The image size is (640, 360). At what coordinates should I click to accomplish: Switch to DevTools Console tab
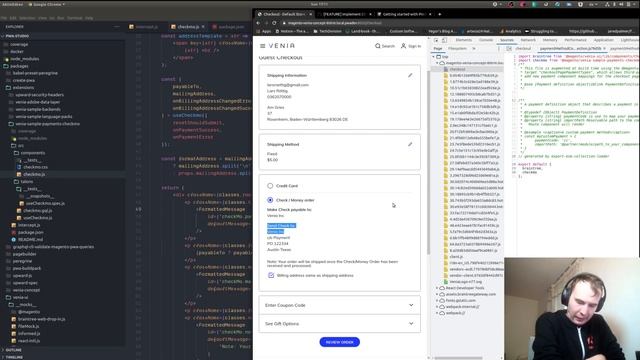486,40
